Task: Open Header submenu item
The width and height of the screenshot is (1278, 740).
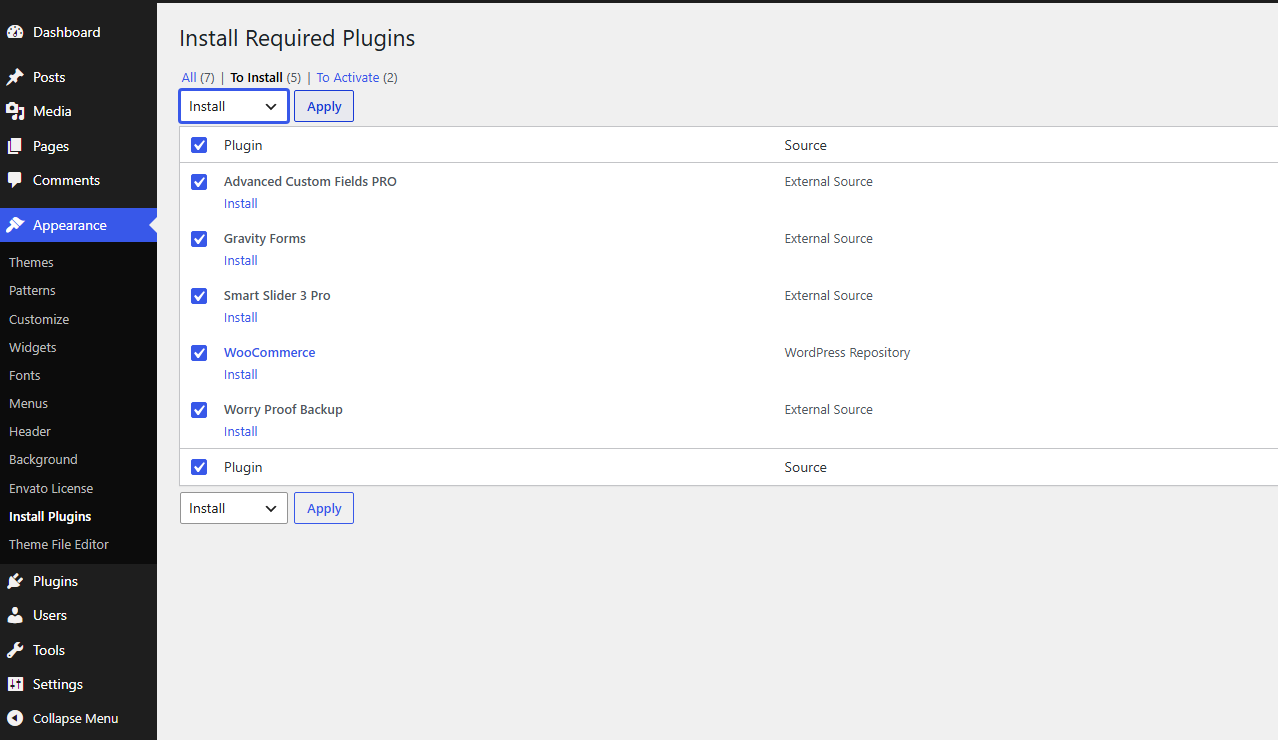Action: pos(30,431)
